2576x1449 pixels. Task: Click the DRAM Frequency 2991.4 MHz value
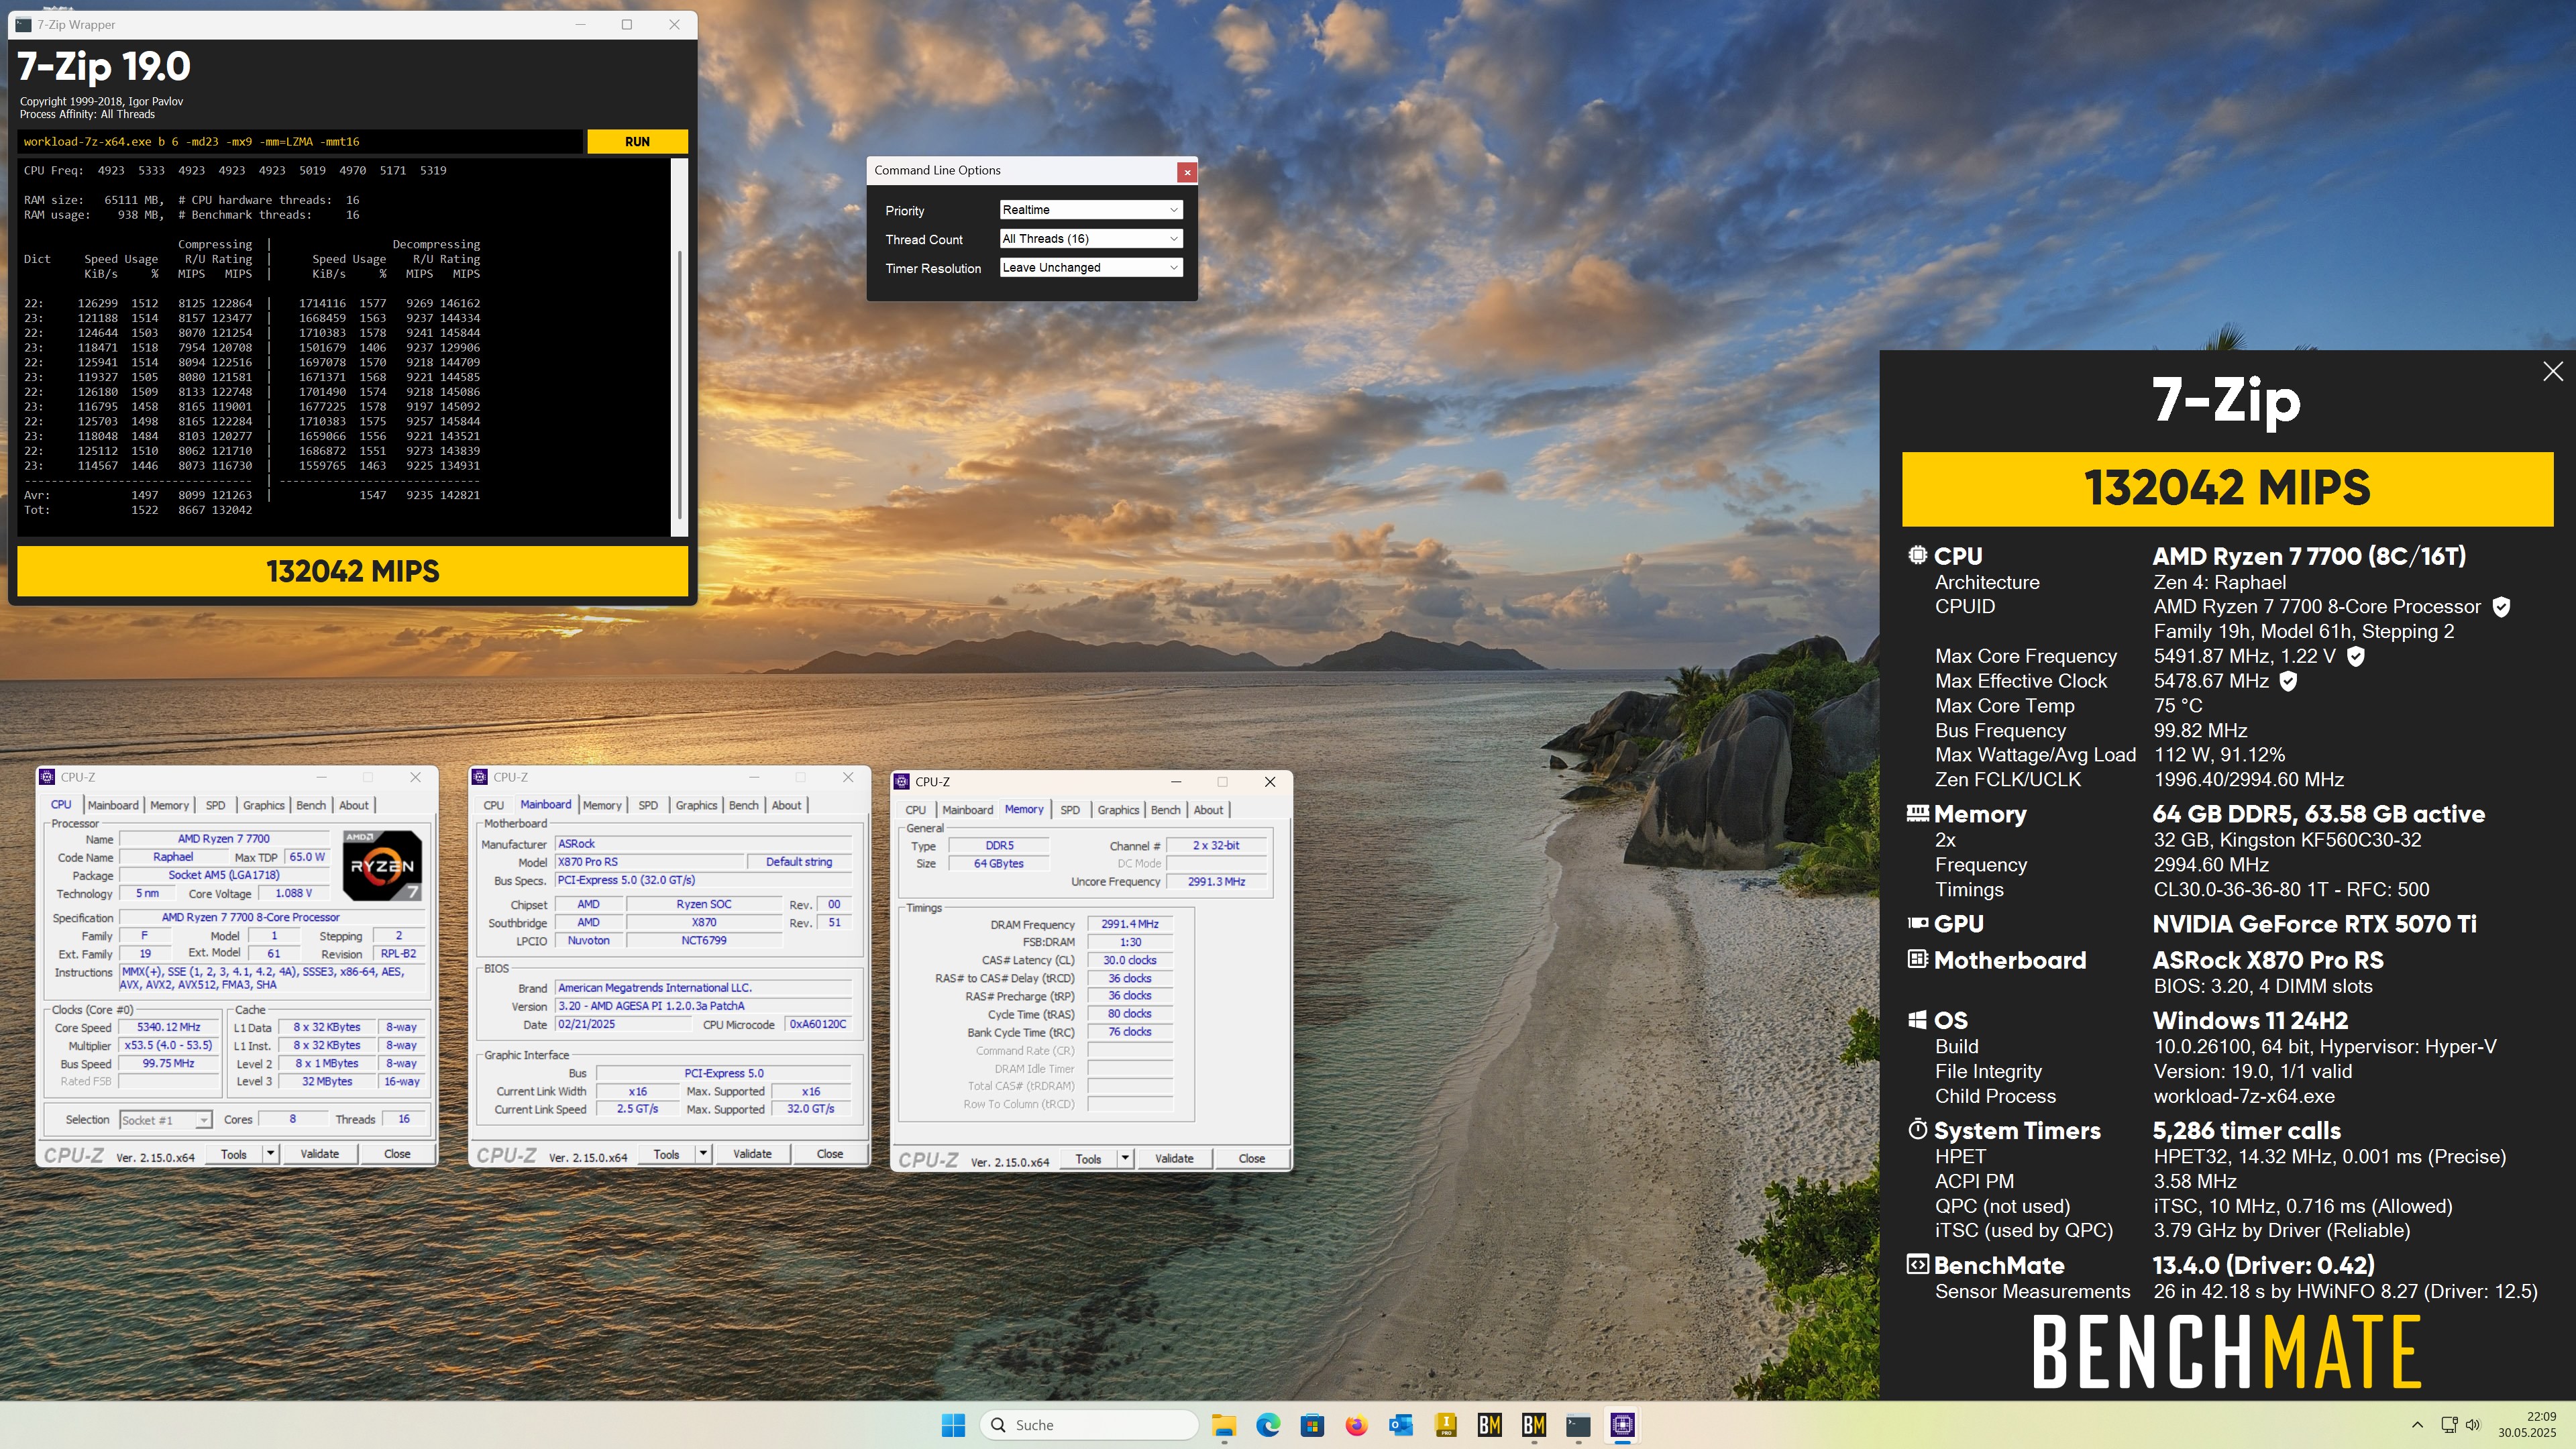[1130, 924]
